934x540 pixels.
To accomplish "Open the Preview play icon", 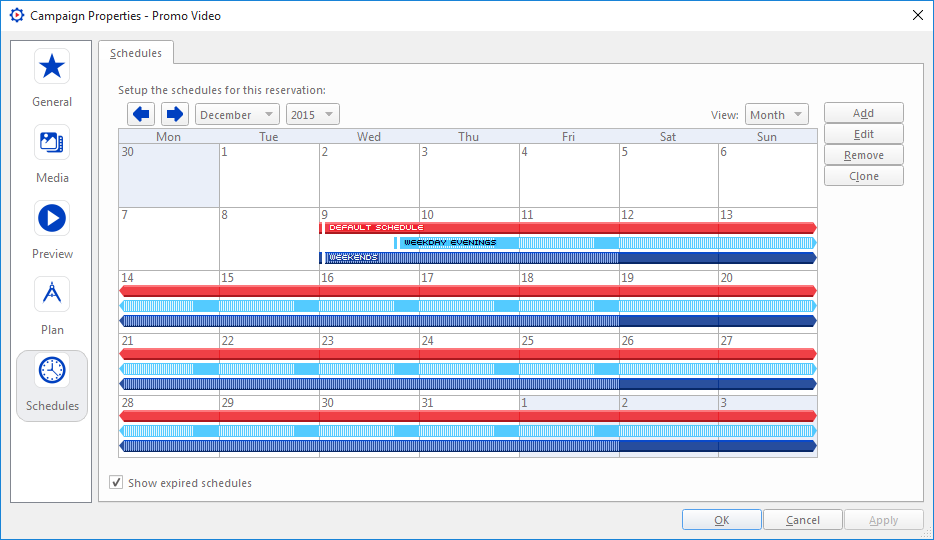I will [52, 219].
